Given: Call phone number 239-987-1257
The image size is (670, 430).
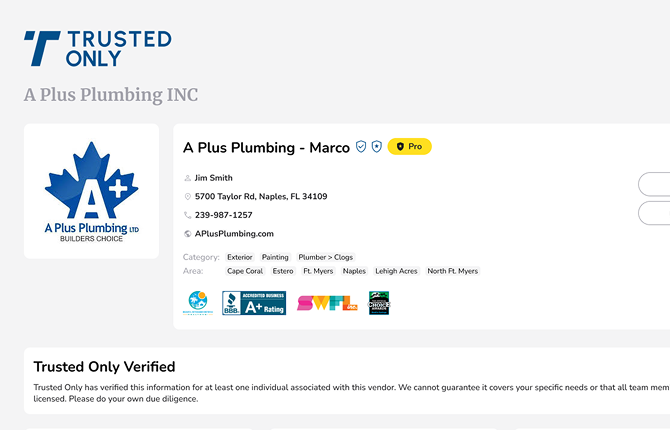Looking at the screenshot, I should click(223, 215).
